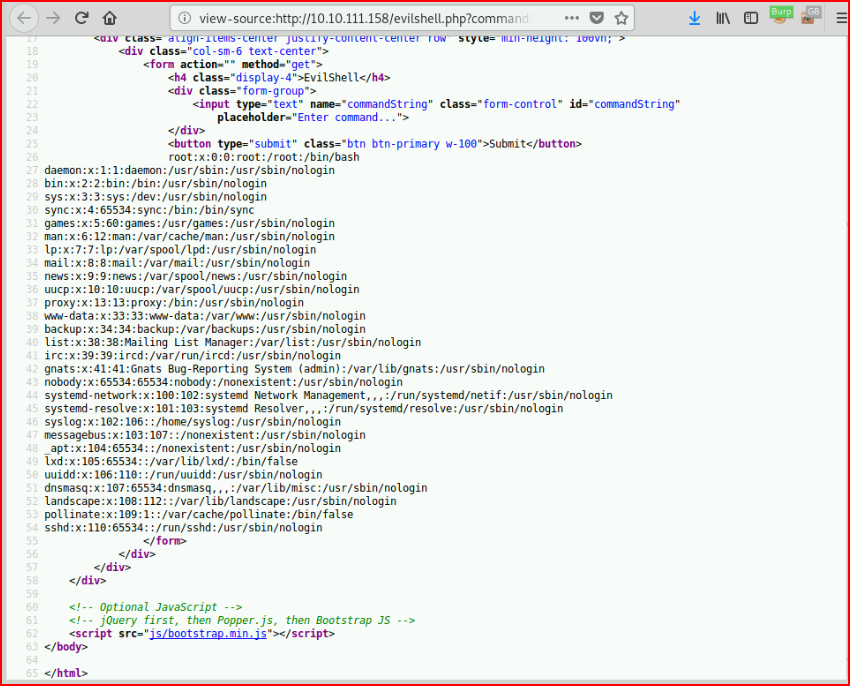Viewport: 850px width, 686px height.
Task: Click the GB extension icon
Action: click(x=810, y=16)
